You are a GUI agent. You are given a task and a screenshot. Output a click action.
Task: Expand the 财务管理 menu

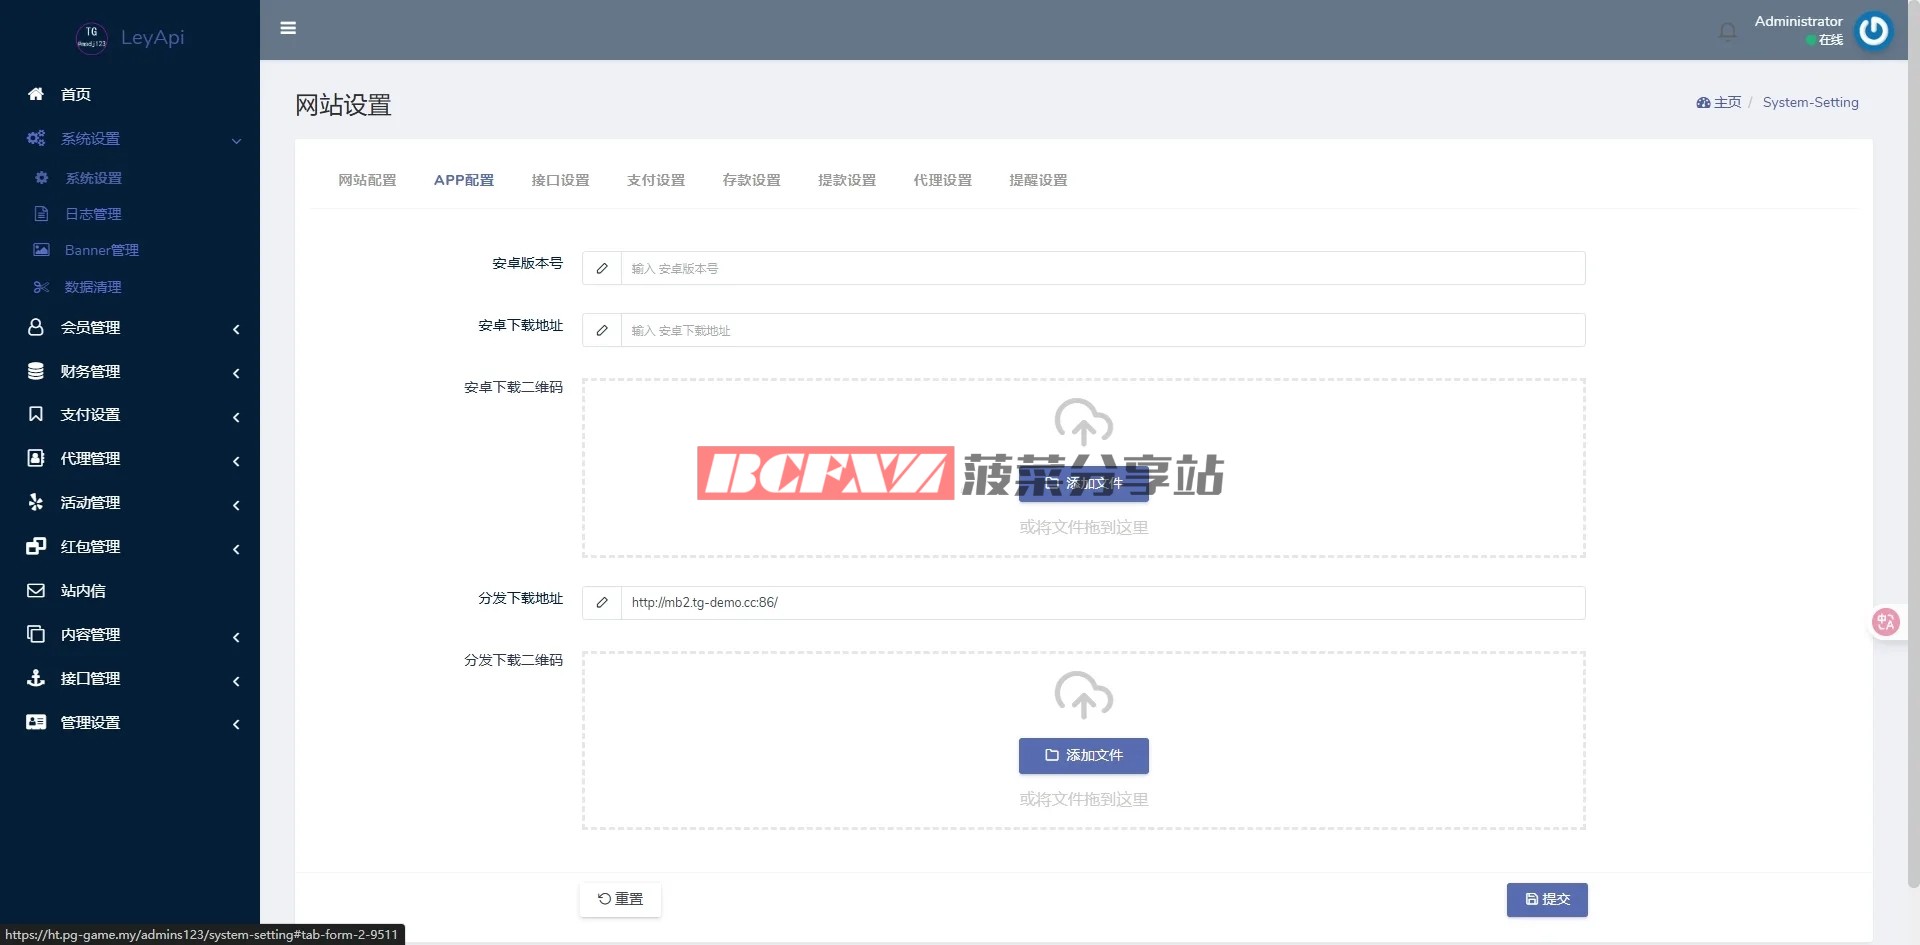pos(90,372)
